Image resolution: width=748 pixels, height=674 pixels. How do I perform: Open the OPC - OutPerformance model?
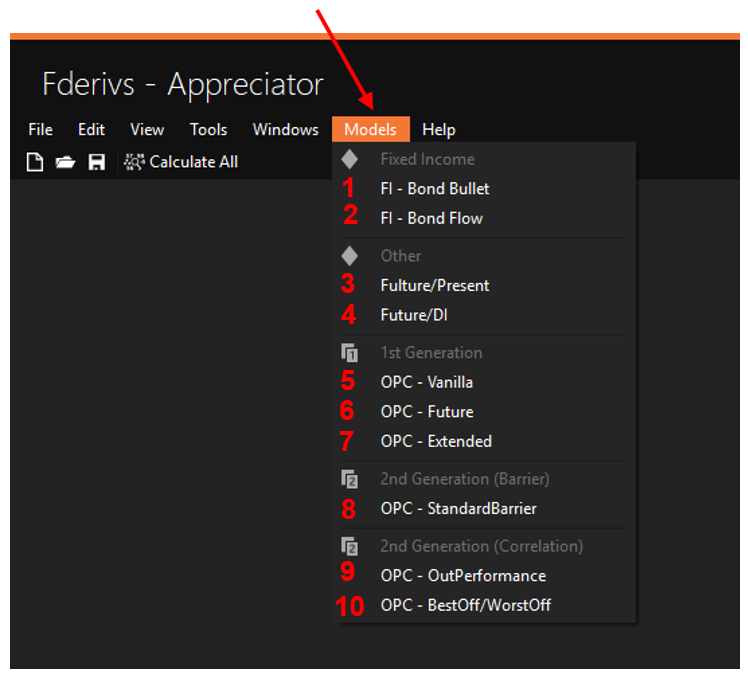(x=462, y=576)
